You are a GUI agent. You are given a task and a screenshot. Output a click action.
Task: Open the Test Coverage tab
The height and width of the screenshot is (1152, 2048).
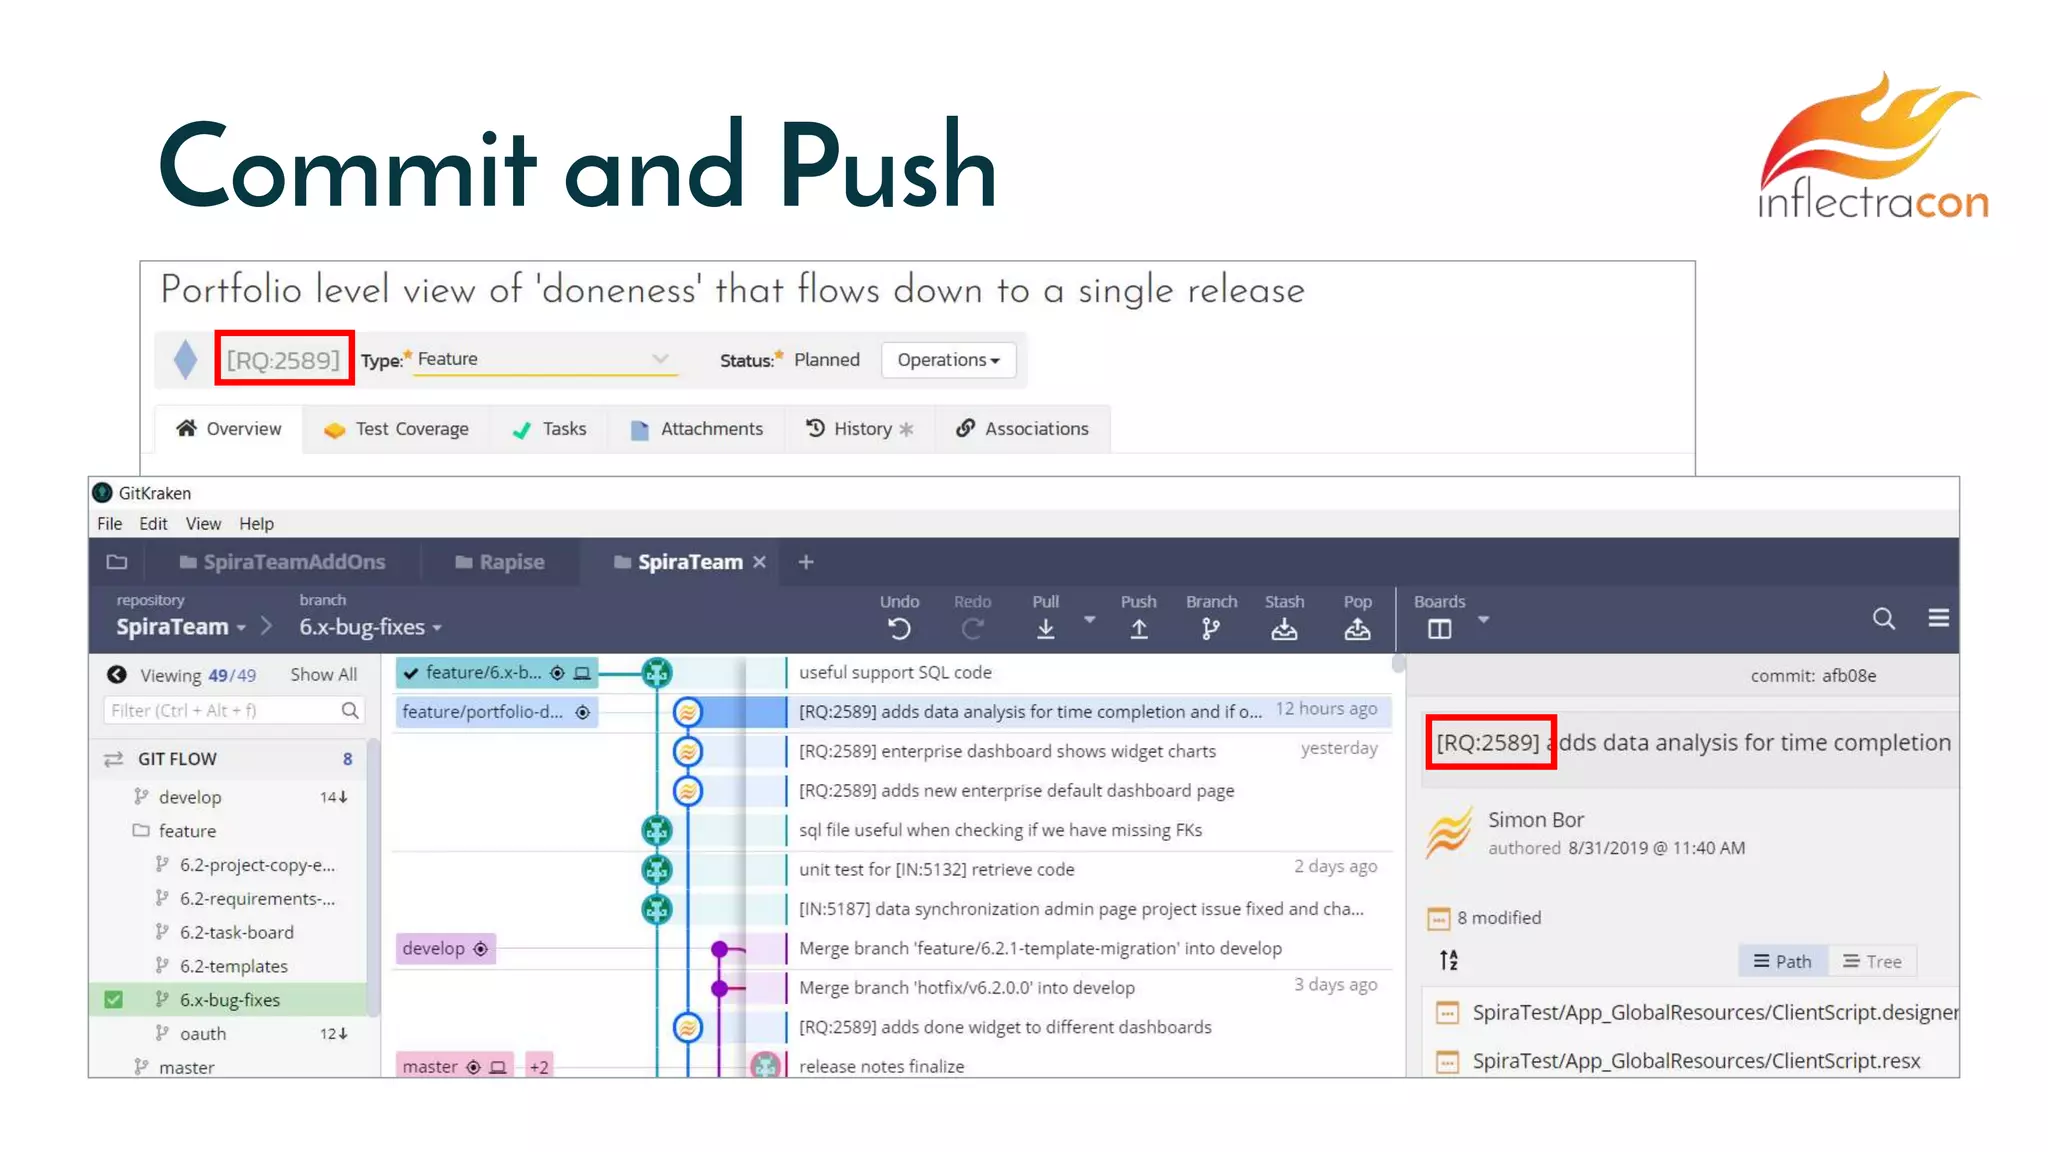(x=396, y=429)
